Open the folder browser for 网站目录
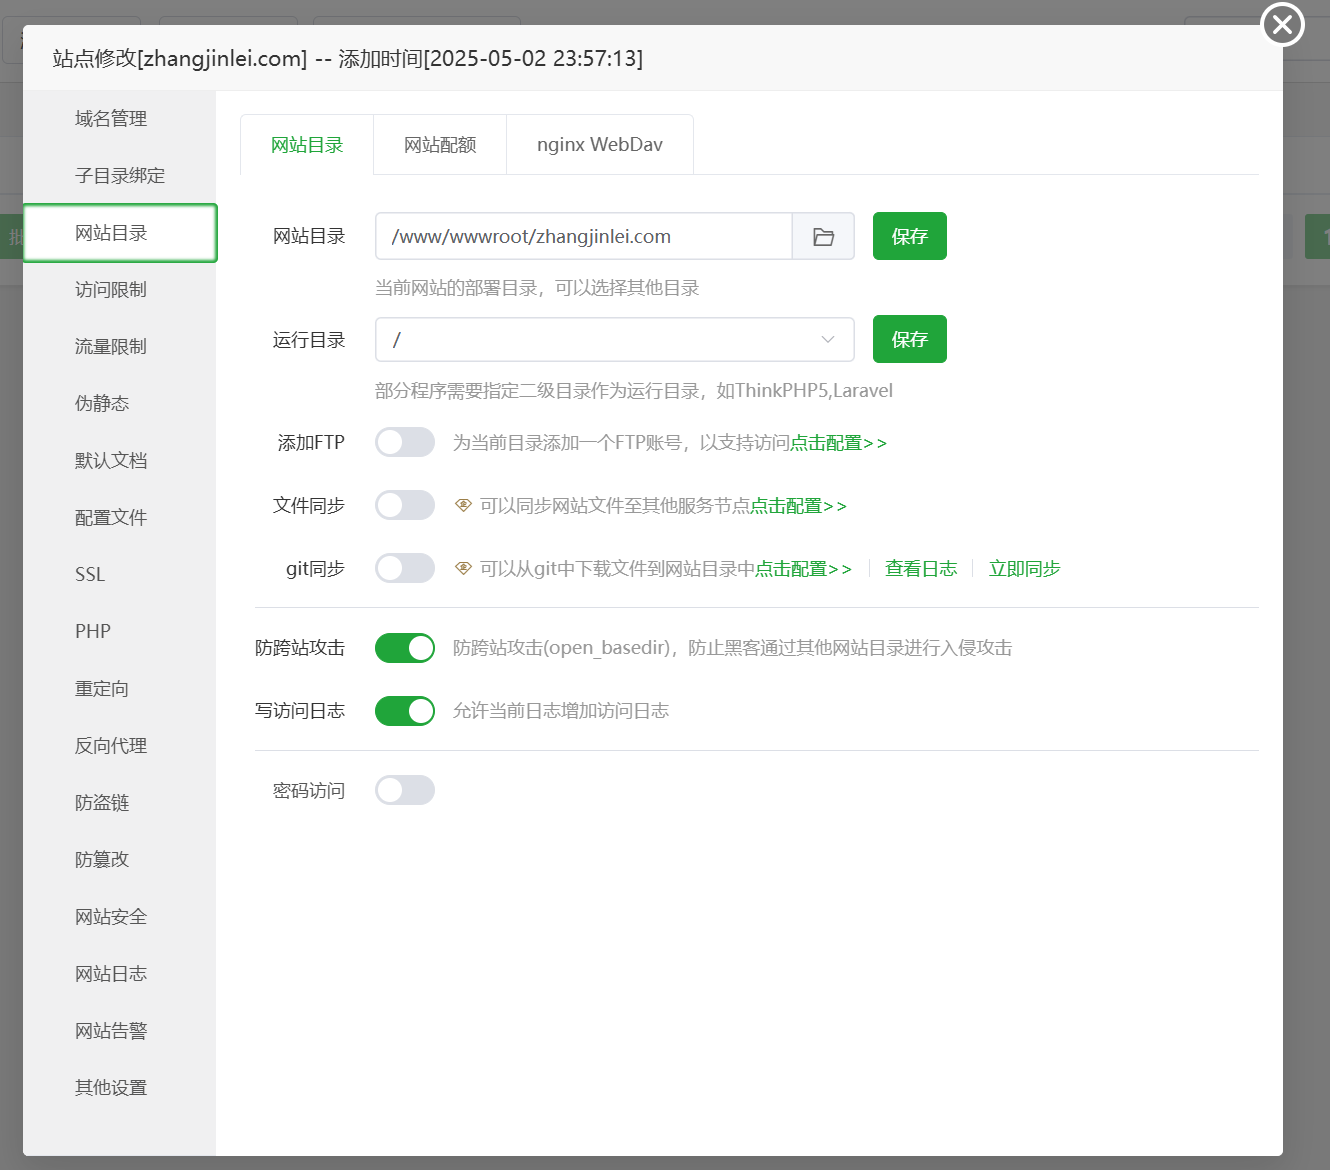Image resolution: width=1330 pixels, height=1170 pixels. coord(822,236)
